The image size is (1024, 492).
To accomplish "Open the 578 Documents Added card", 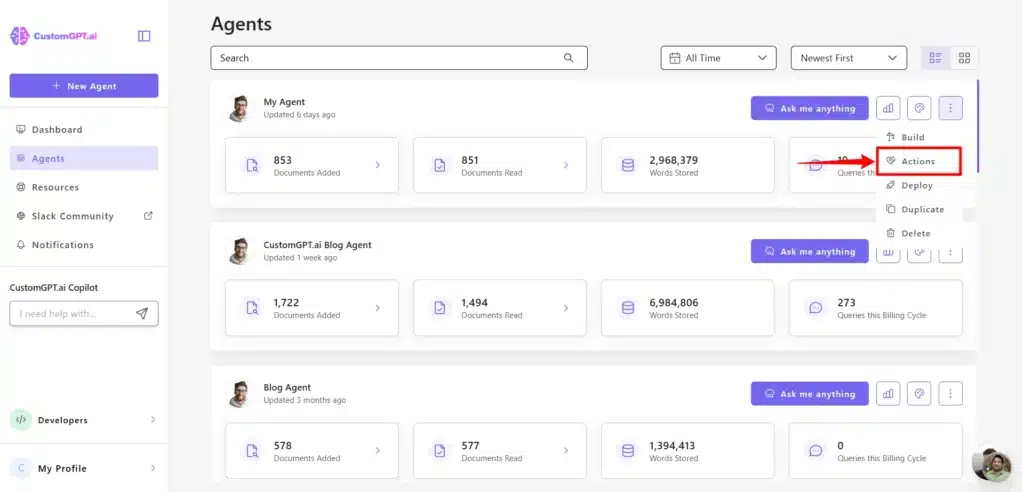I will click(x=312, y=451).
